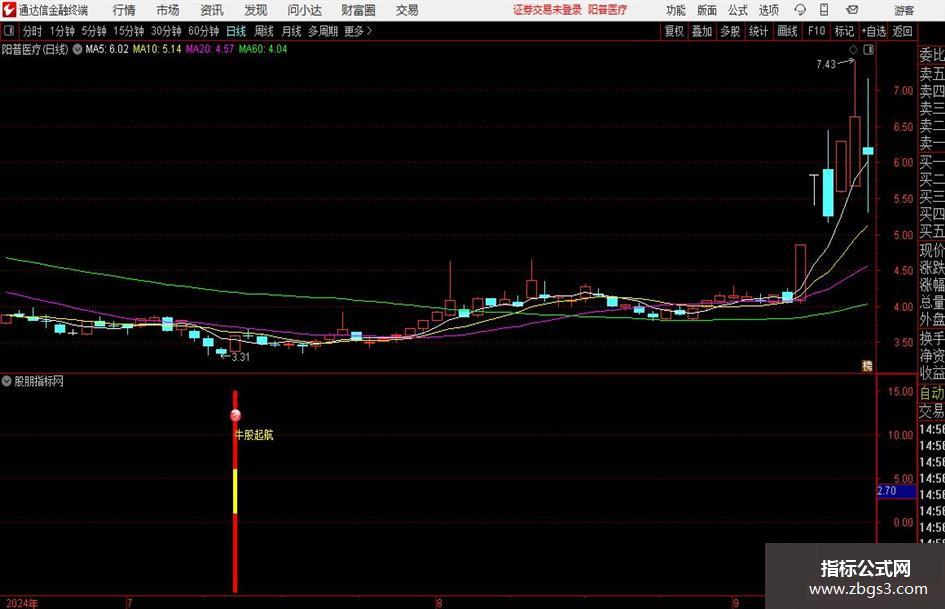Click the diamond icon above the chart
The image size is (945, 609).
pyautogui.click(x=853, y=50)
